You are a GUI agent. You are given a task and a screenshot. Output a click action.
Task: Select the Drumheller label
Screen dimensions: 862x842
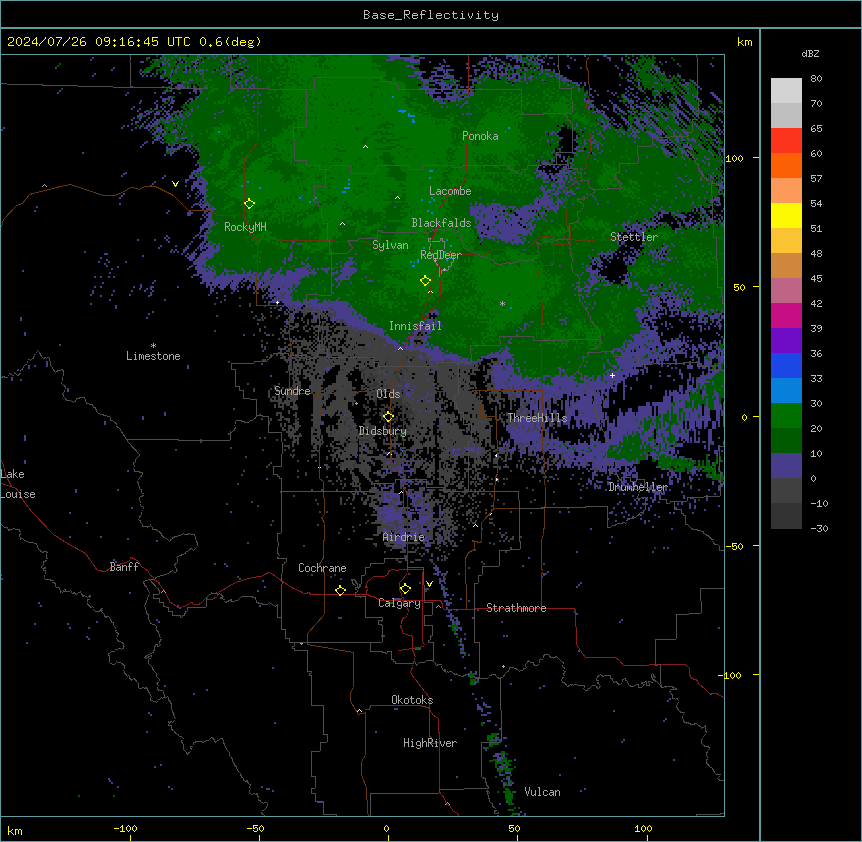(638, 487)
